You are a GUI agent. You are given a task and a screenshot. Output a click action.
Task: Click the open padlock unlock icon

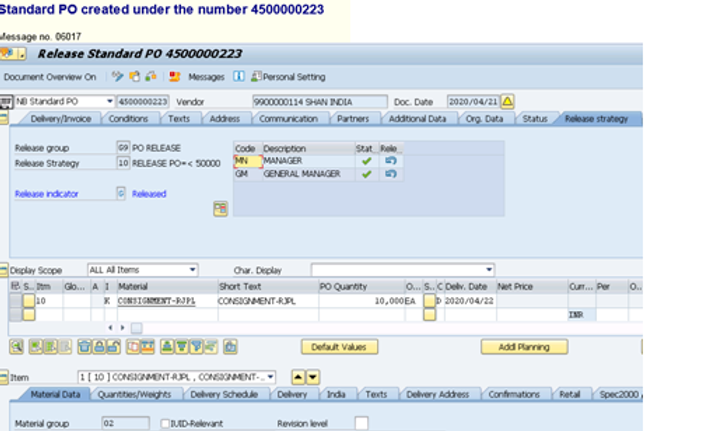114,347
